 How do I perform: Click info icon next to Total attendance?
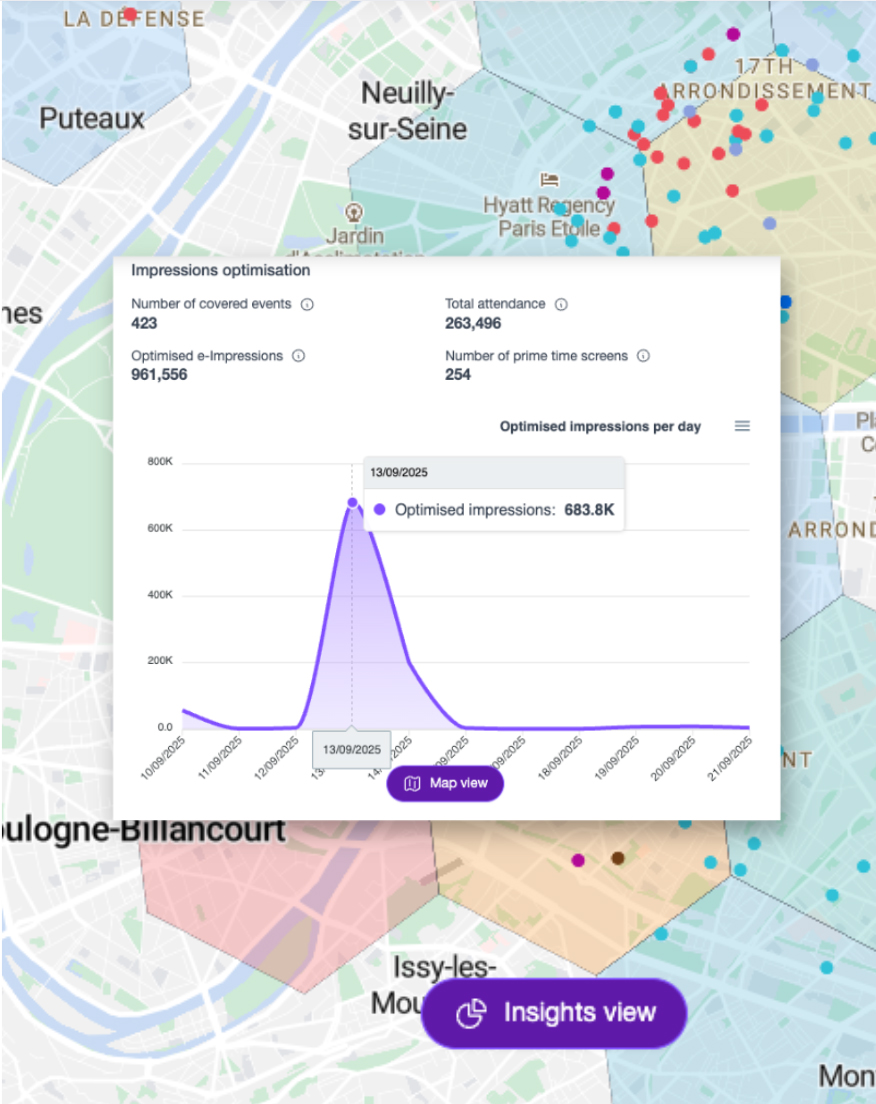point(561,304)
